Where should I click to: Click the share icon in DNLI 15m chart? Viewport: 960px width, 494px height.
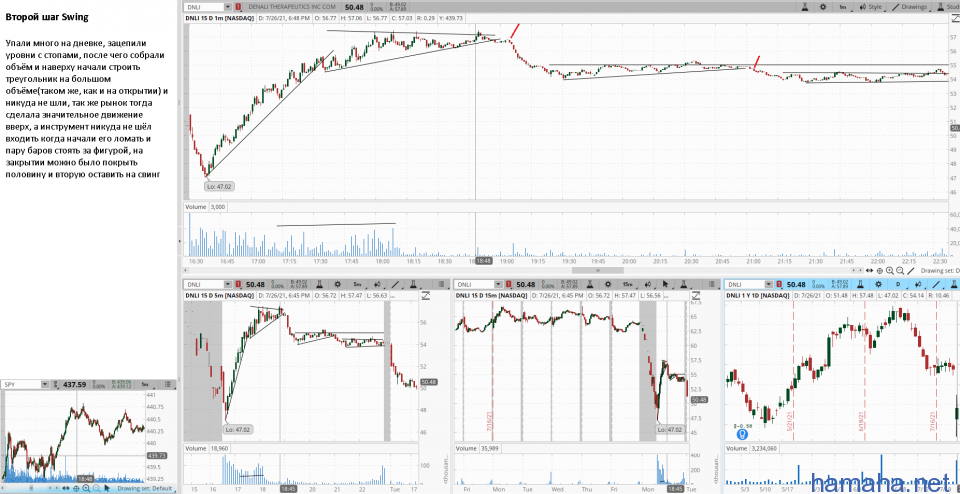click(648, 284)
